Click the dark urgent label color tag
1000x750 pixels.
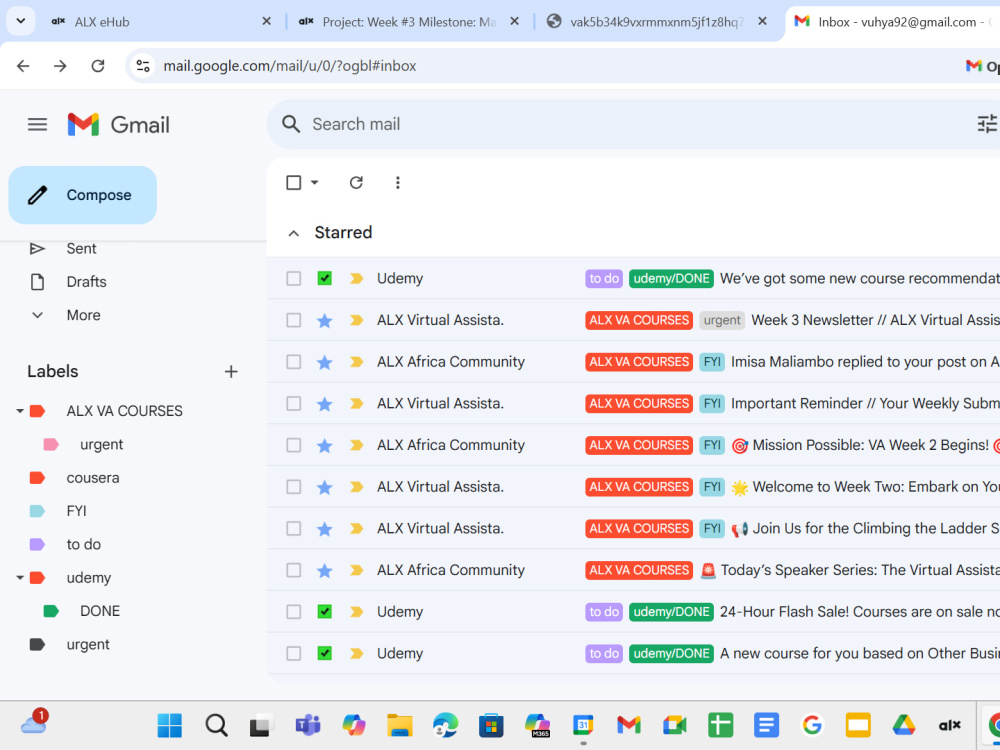tap(38, 644)
